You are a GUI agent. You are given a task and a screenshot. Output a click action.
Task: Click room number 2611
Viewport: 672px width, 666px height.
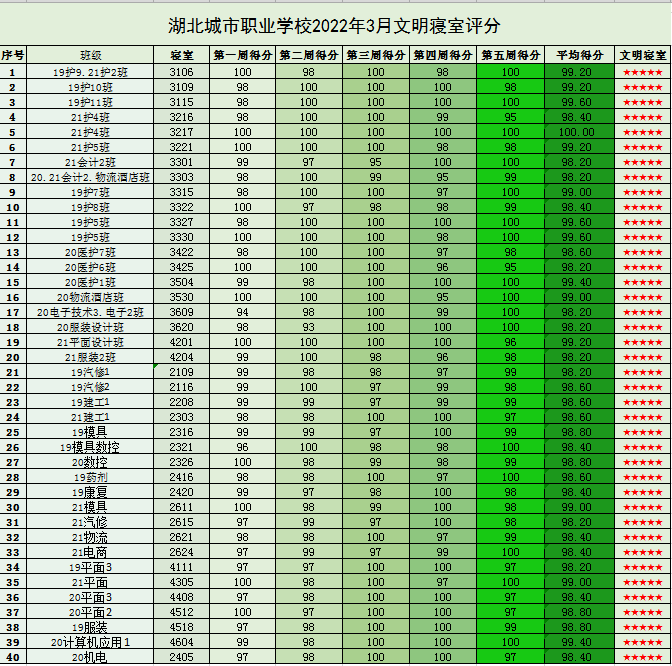coord(181,507)
